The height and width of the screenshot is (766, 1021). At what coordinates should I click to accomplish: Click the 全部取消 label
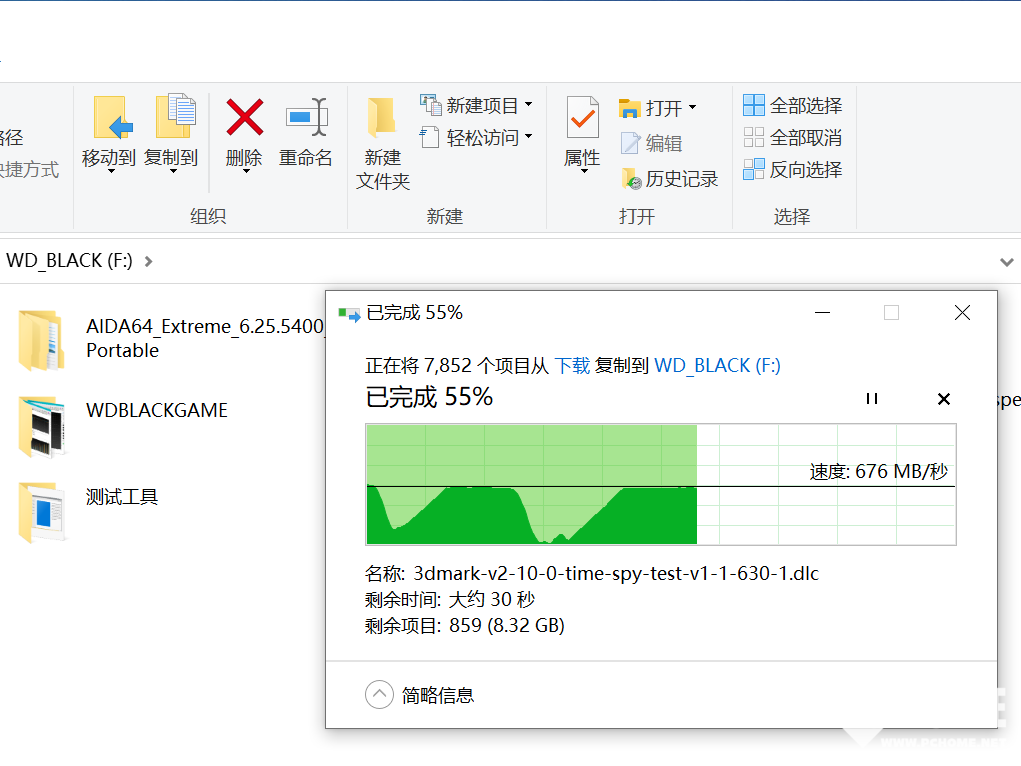point(805,137)
